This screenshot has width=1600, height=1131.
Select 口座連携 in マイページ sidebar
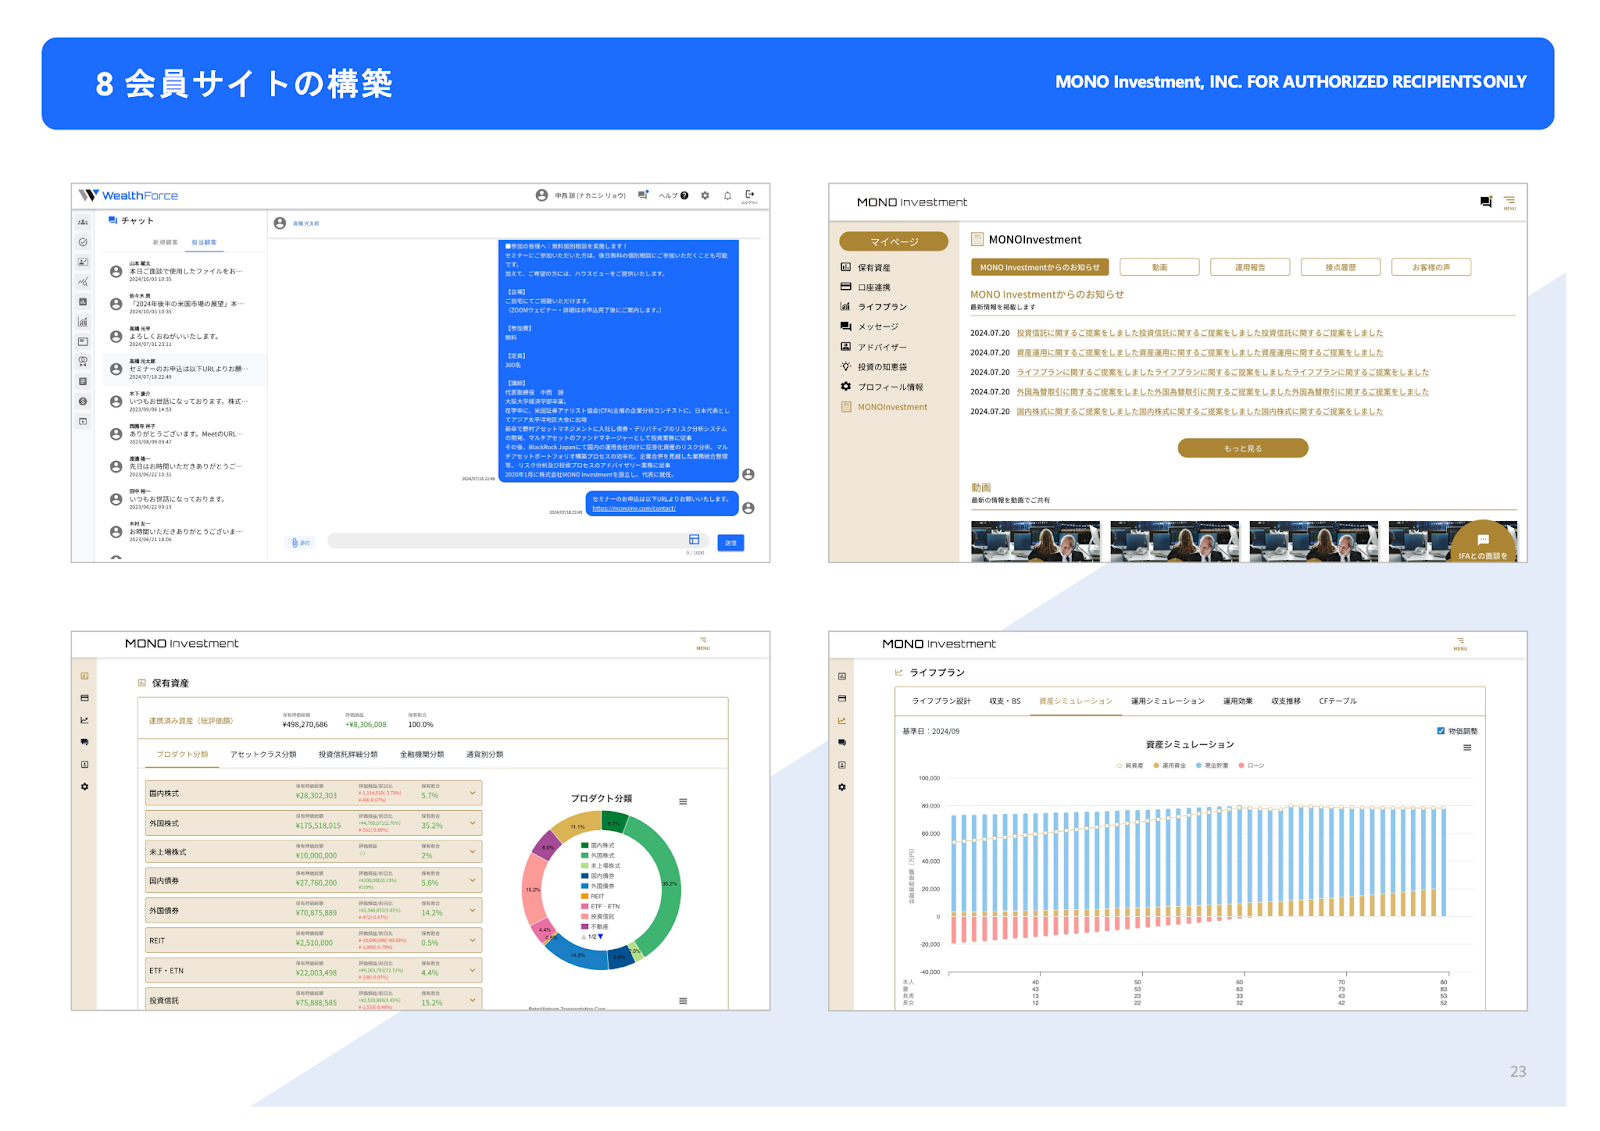866,287
